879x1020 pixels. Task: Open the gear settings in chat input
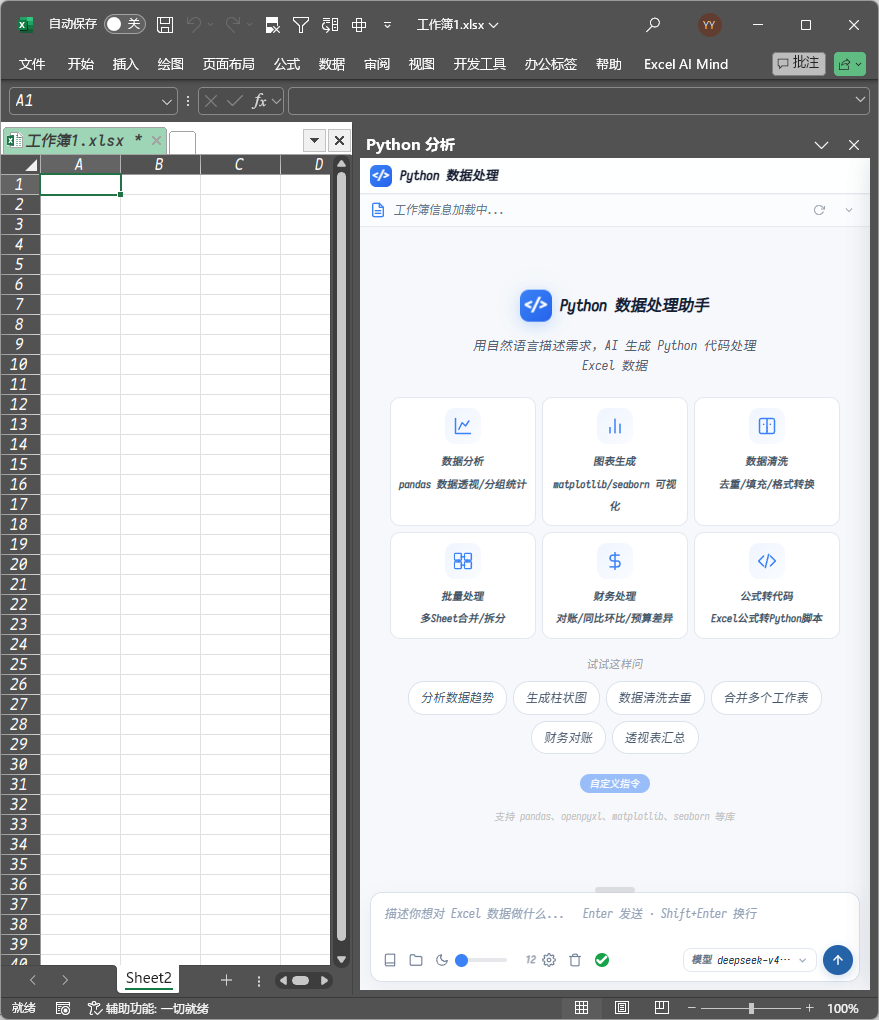click(x=549, y=960)
